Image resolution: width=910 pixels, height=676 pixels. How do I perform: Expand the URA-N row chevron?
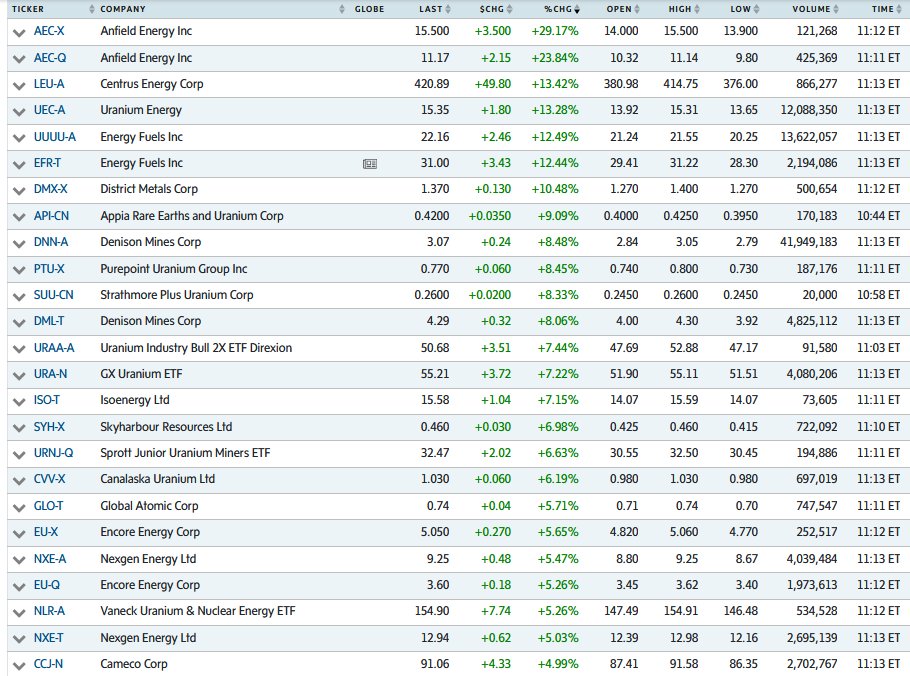(18, 374)
